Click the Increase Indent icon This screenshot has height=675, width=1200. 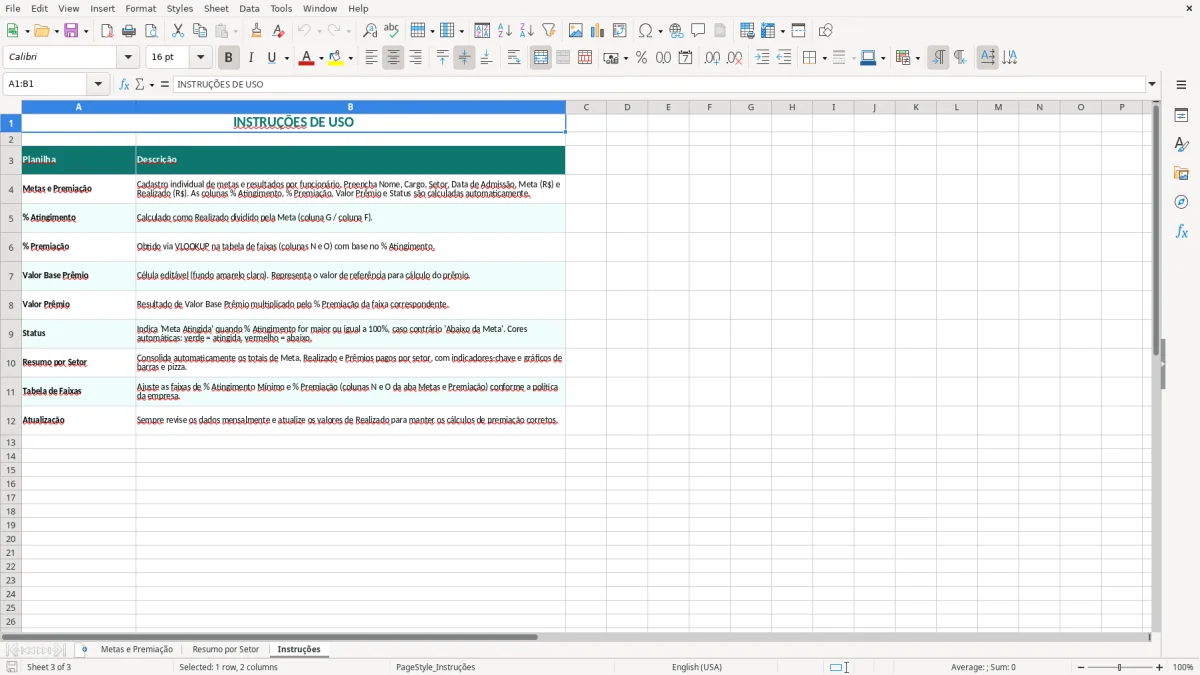click(762, 58)
